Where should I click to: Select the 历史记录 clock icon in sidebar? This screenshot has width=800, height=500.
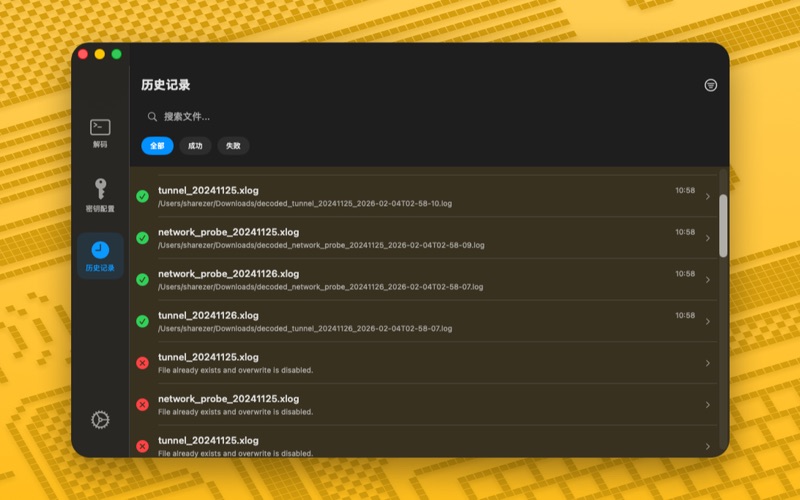[x=100, y=250]
